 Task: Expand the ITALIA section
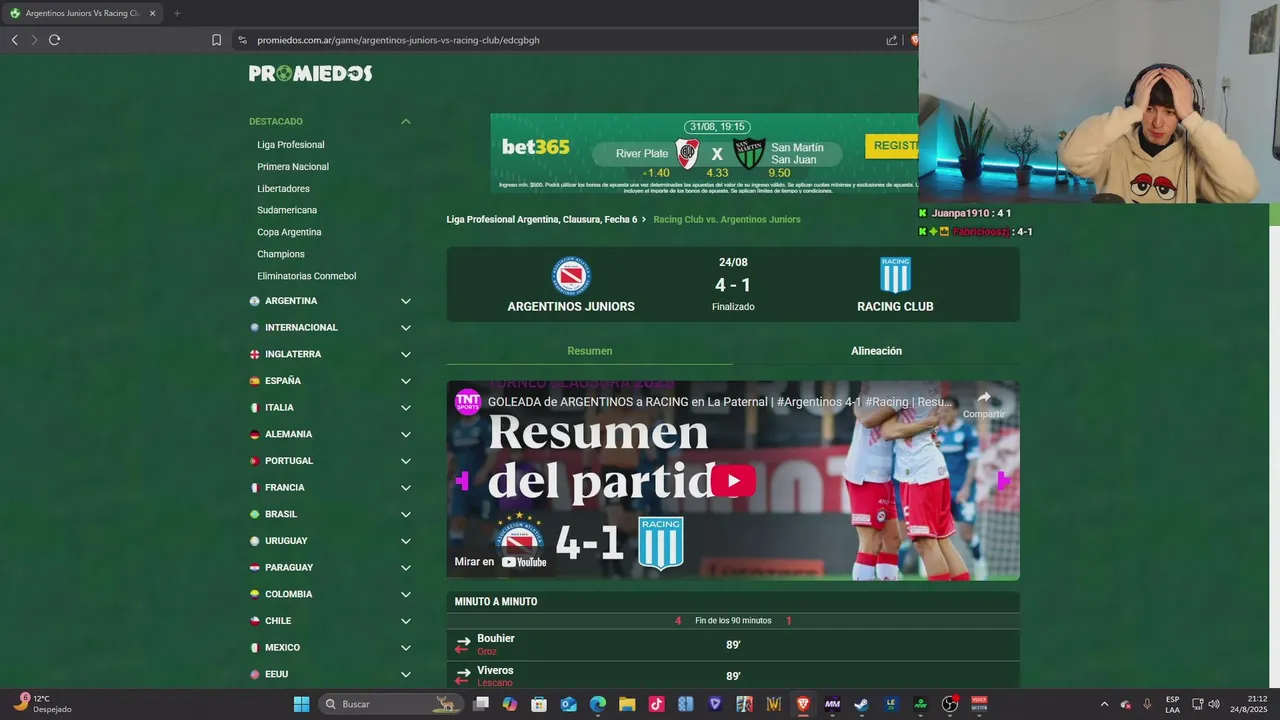[x=406, y=408]
